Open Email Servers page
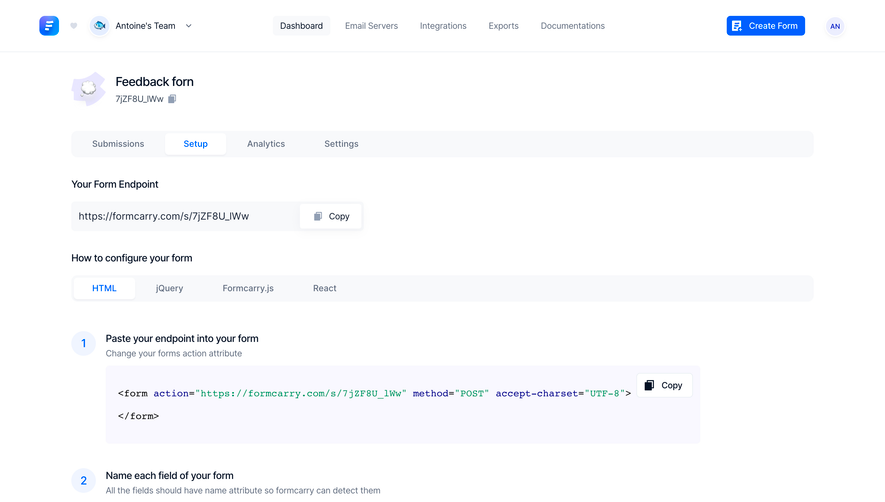Screen dimensions: 885x502 [x=371, y=26]
